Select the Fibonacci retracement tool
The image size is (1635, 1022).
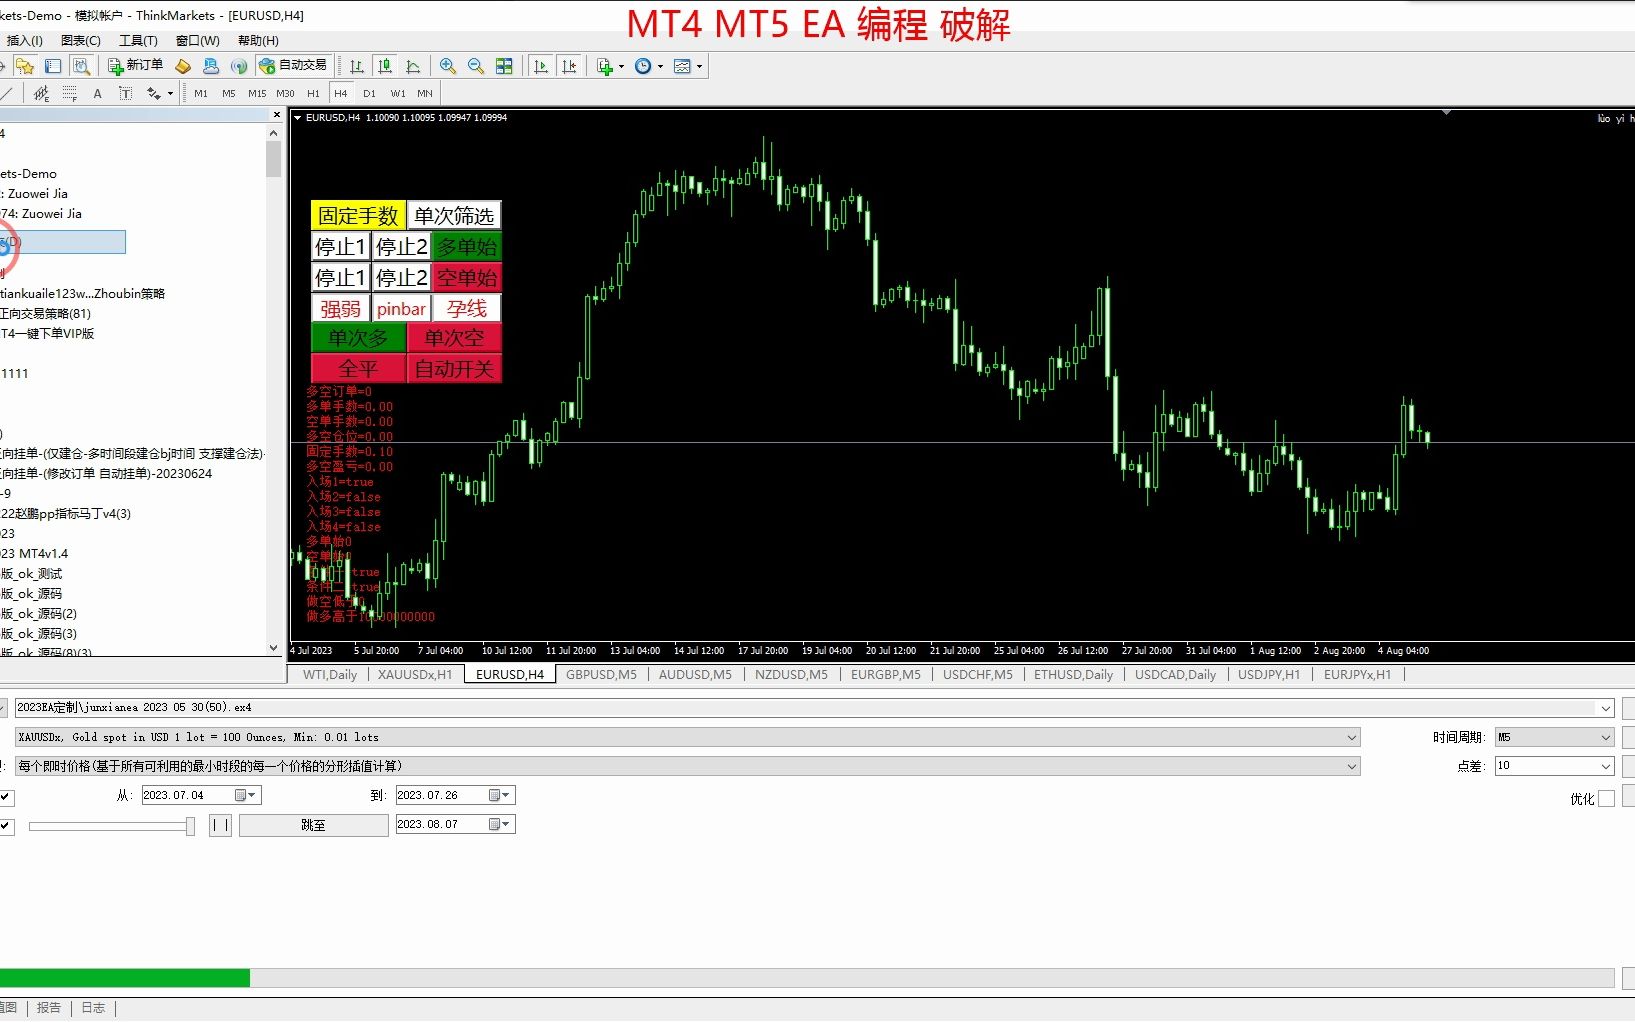[69, 93]
